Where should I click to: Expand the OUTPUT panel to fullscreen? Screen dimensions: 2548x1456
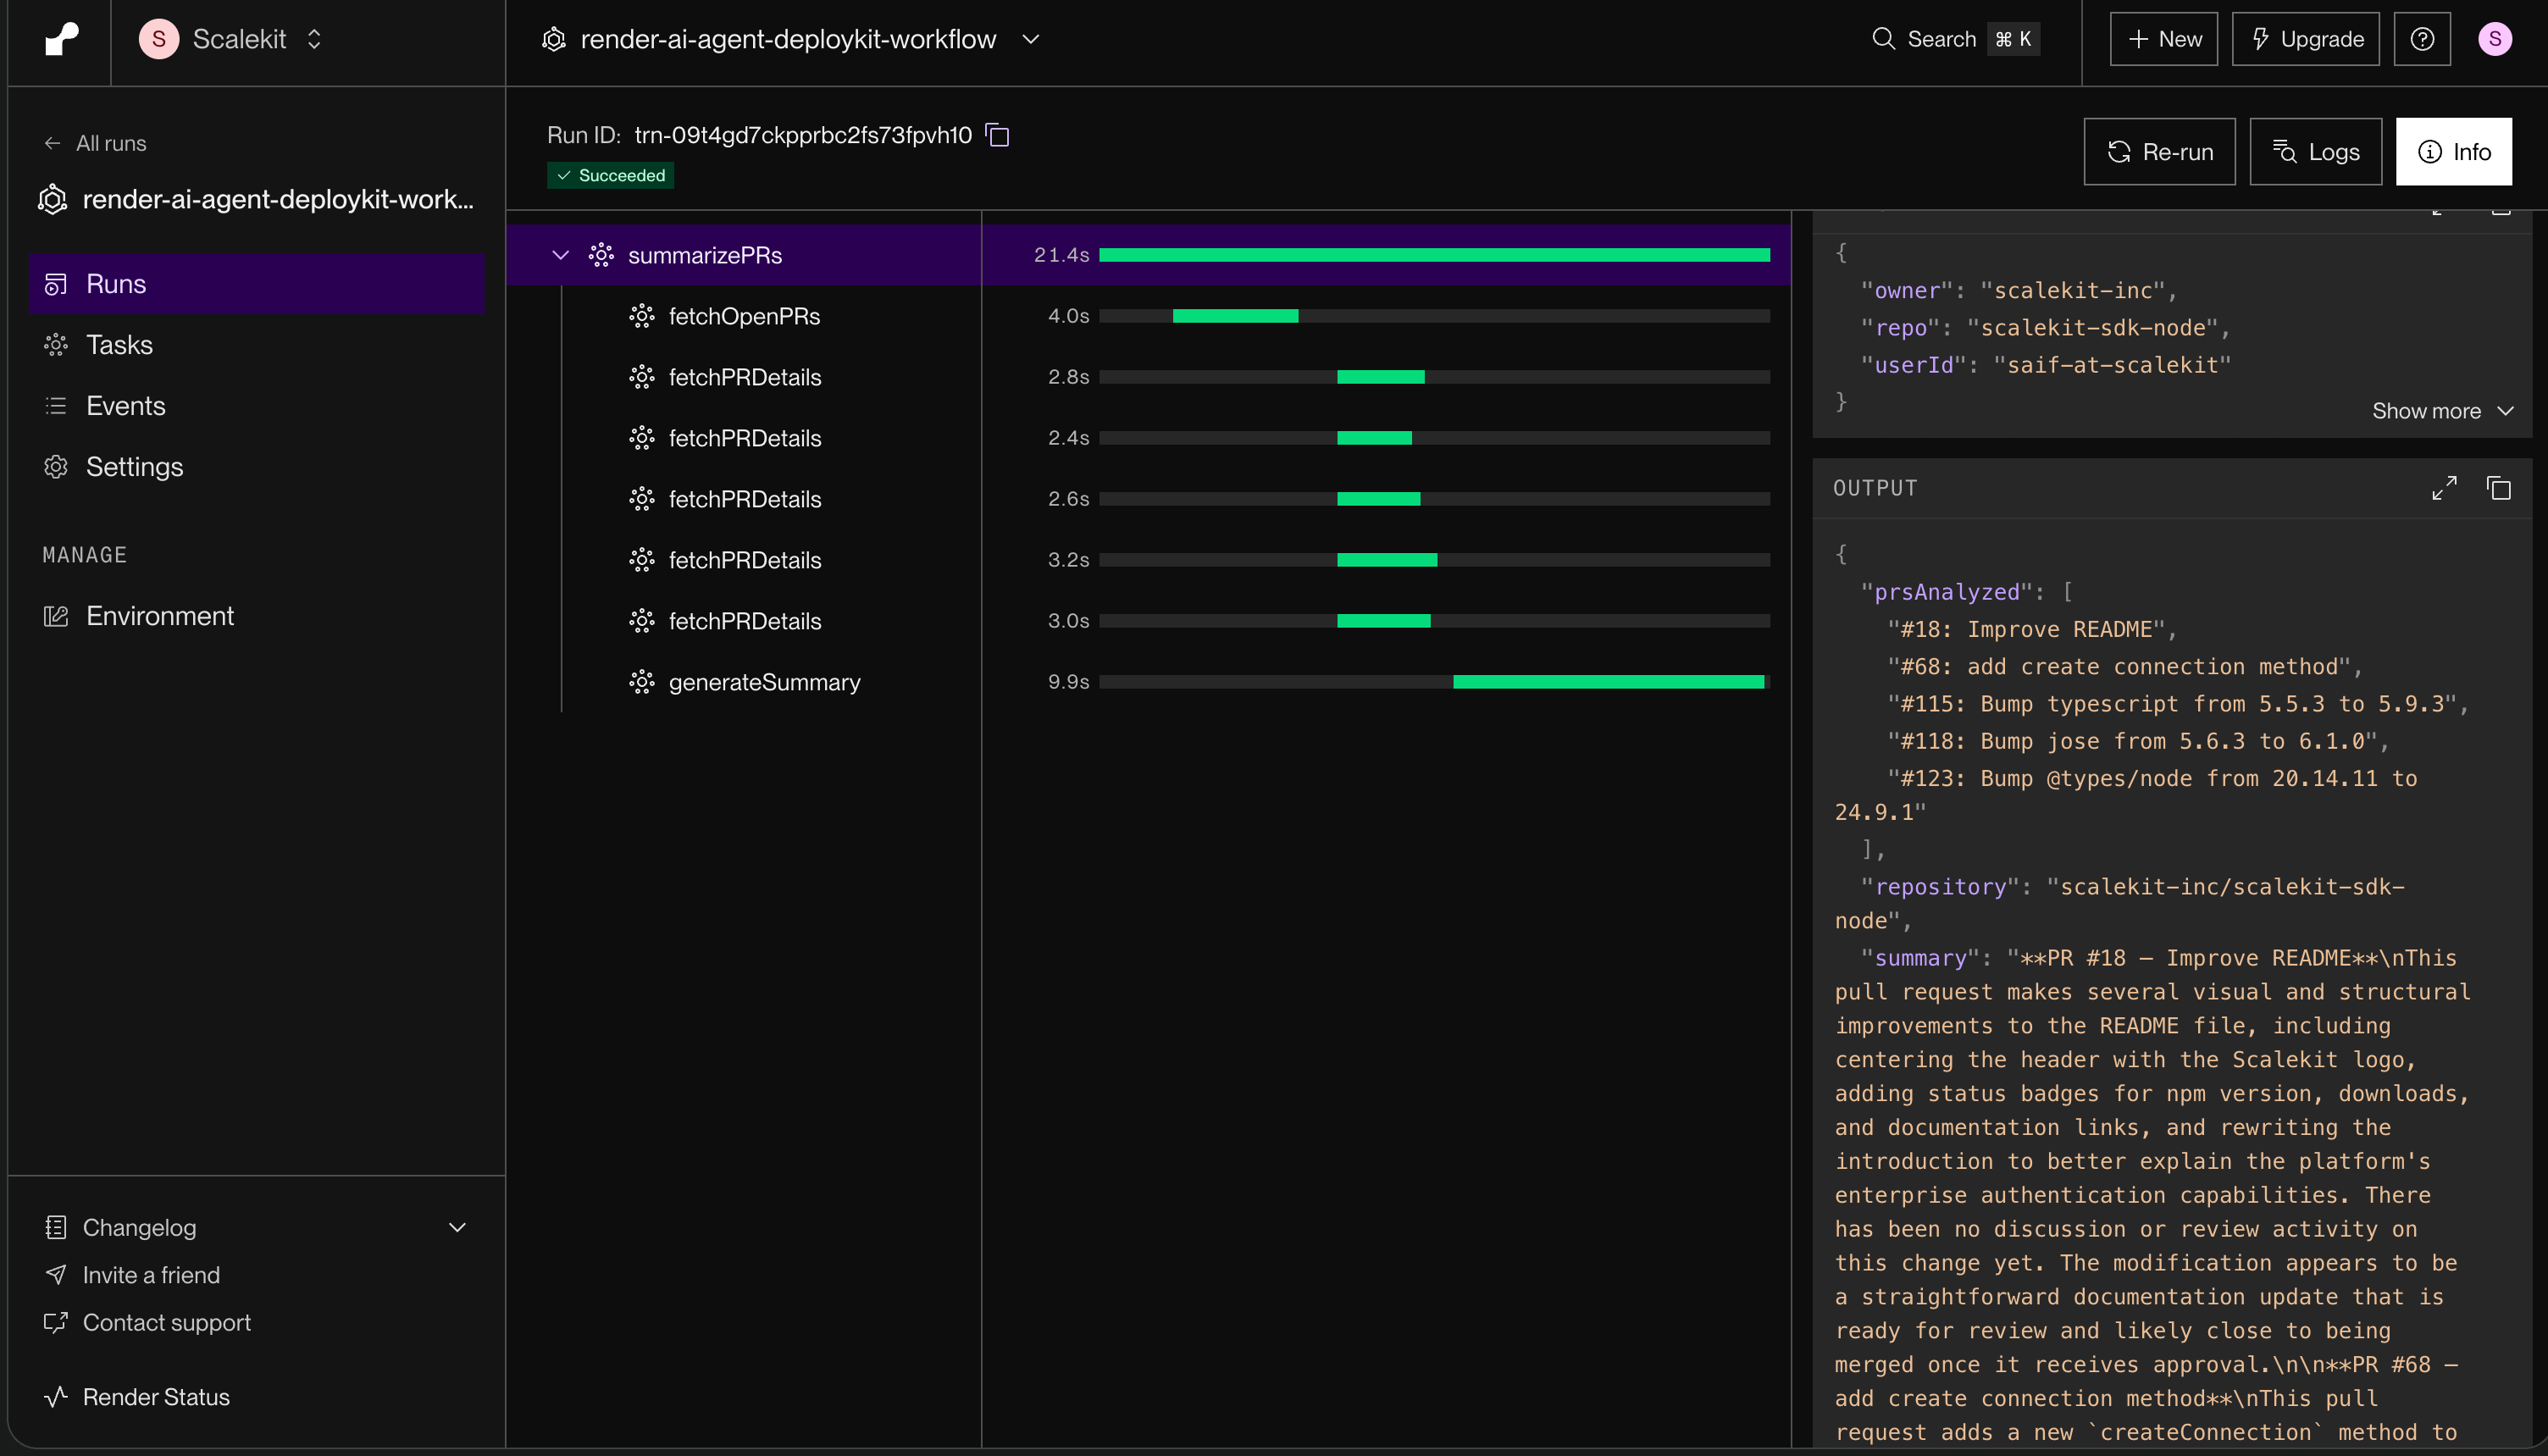pos(2445,488)
